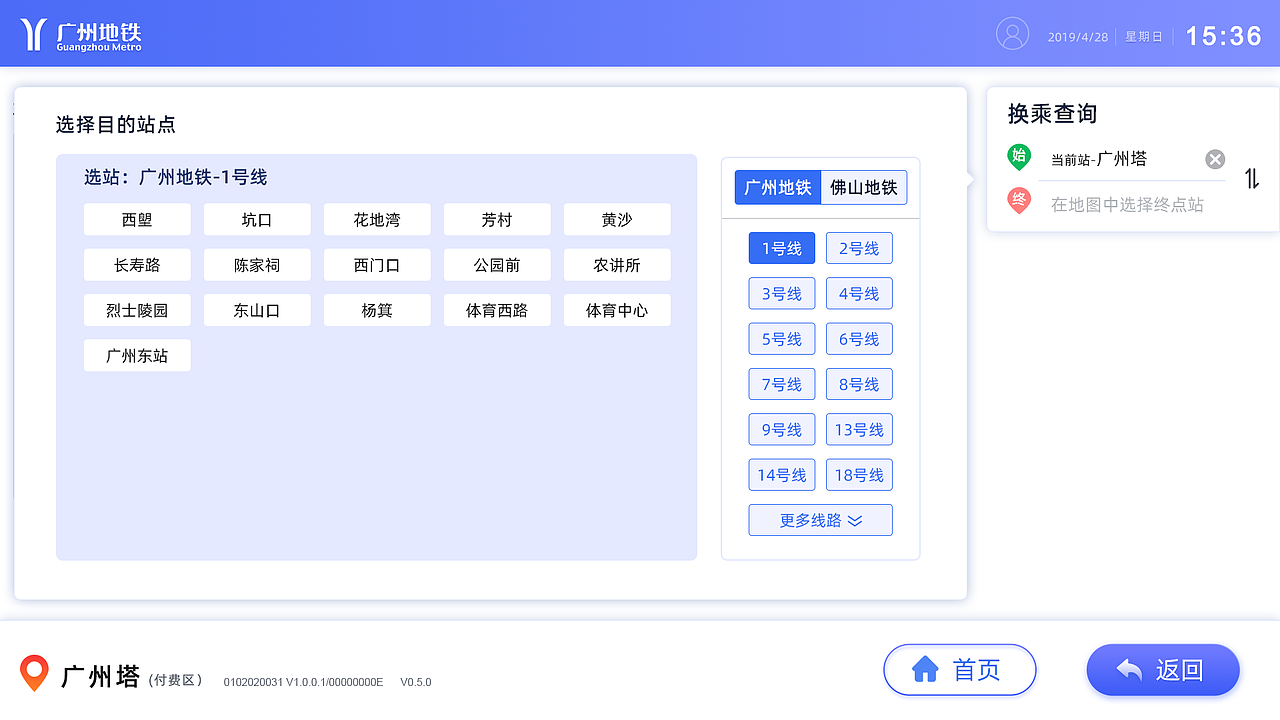Choose the 18号线 line
This screenshot has height=720, width=1280.
pos(859,475)
